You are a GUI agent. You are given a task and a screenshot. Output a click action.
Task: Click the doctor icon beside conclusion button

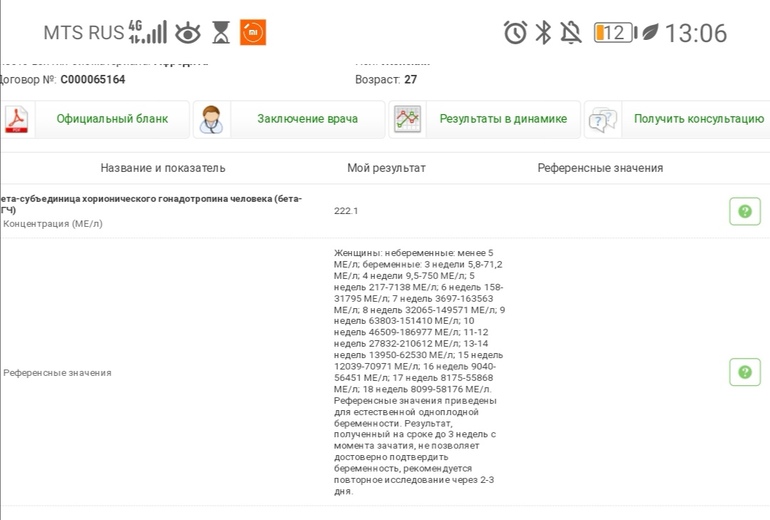click(x=211, y=119)
